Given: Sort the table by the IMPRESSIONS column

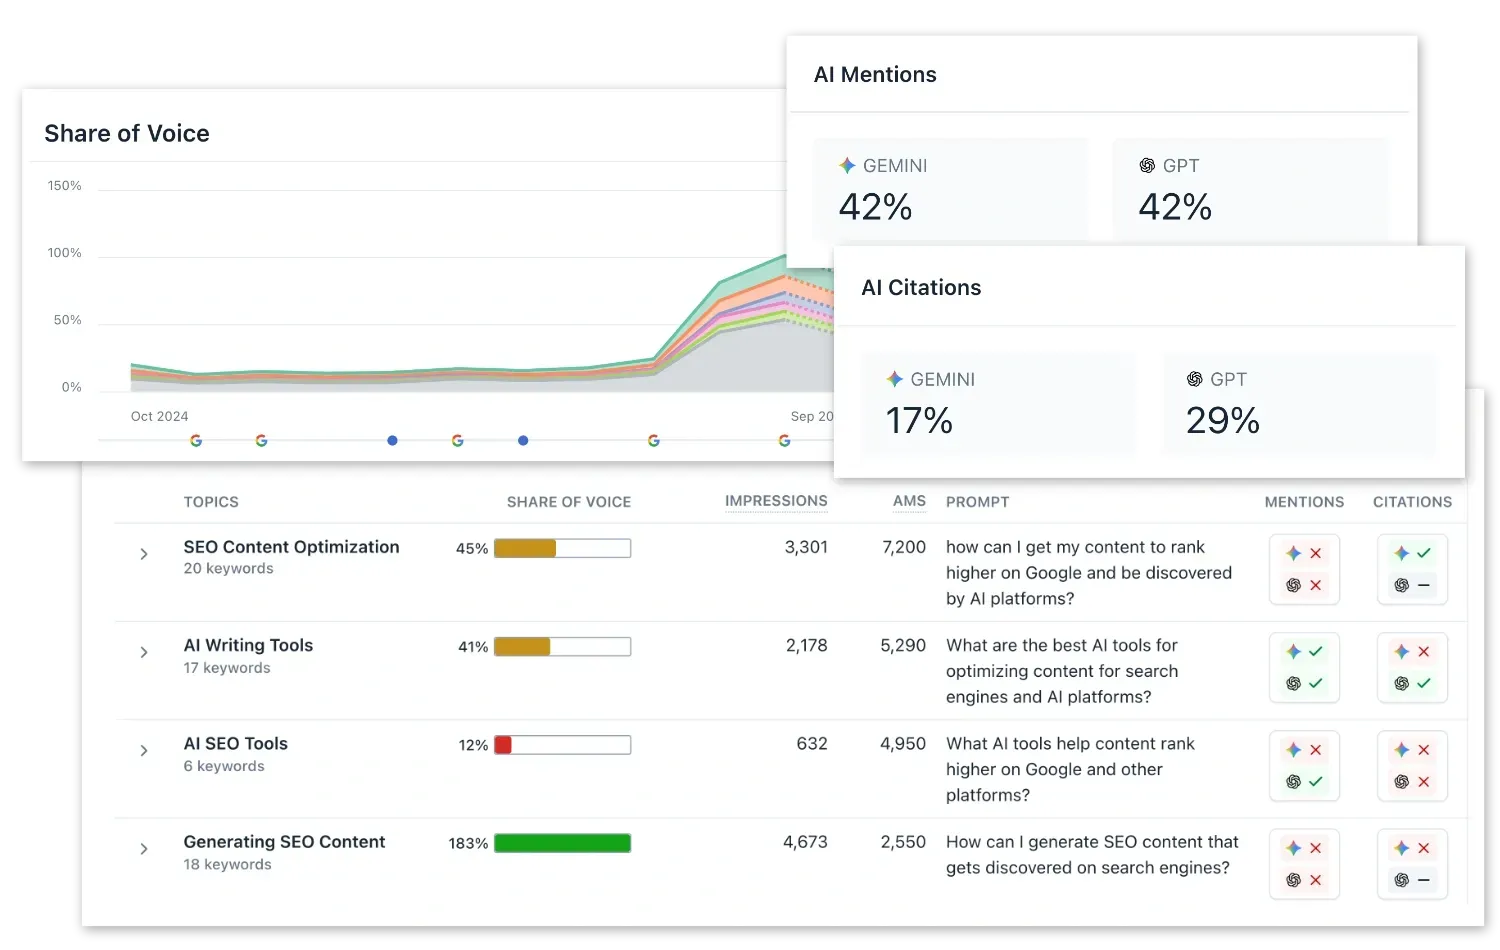Looking at the screenshot, I should (776, 501).
